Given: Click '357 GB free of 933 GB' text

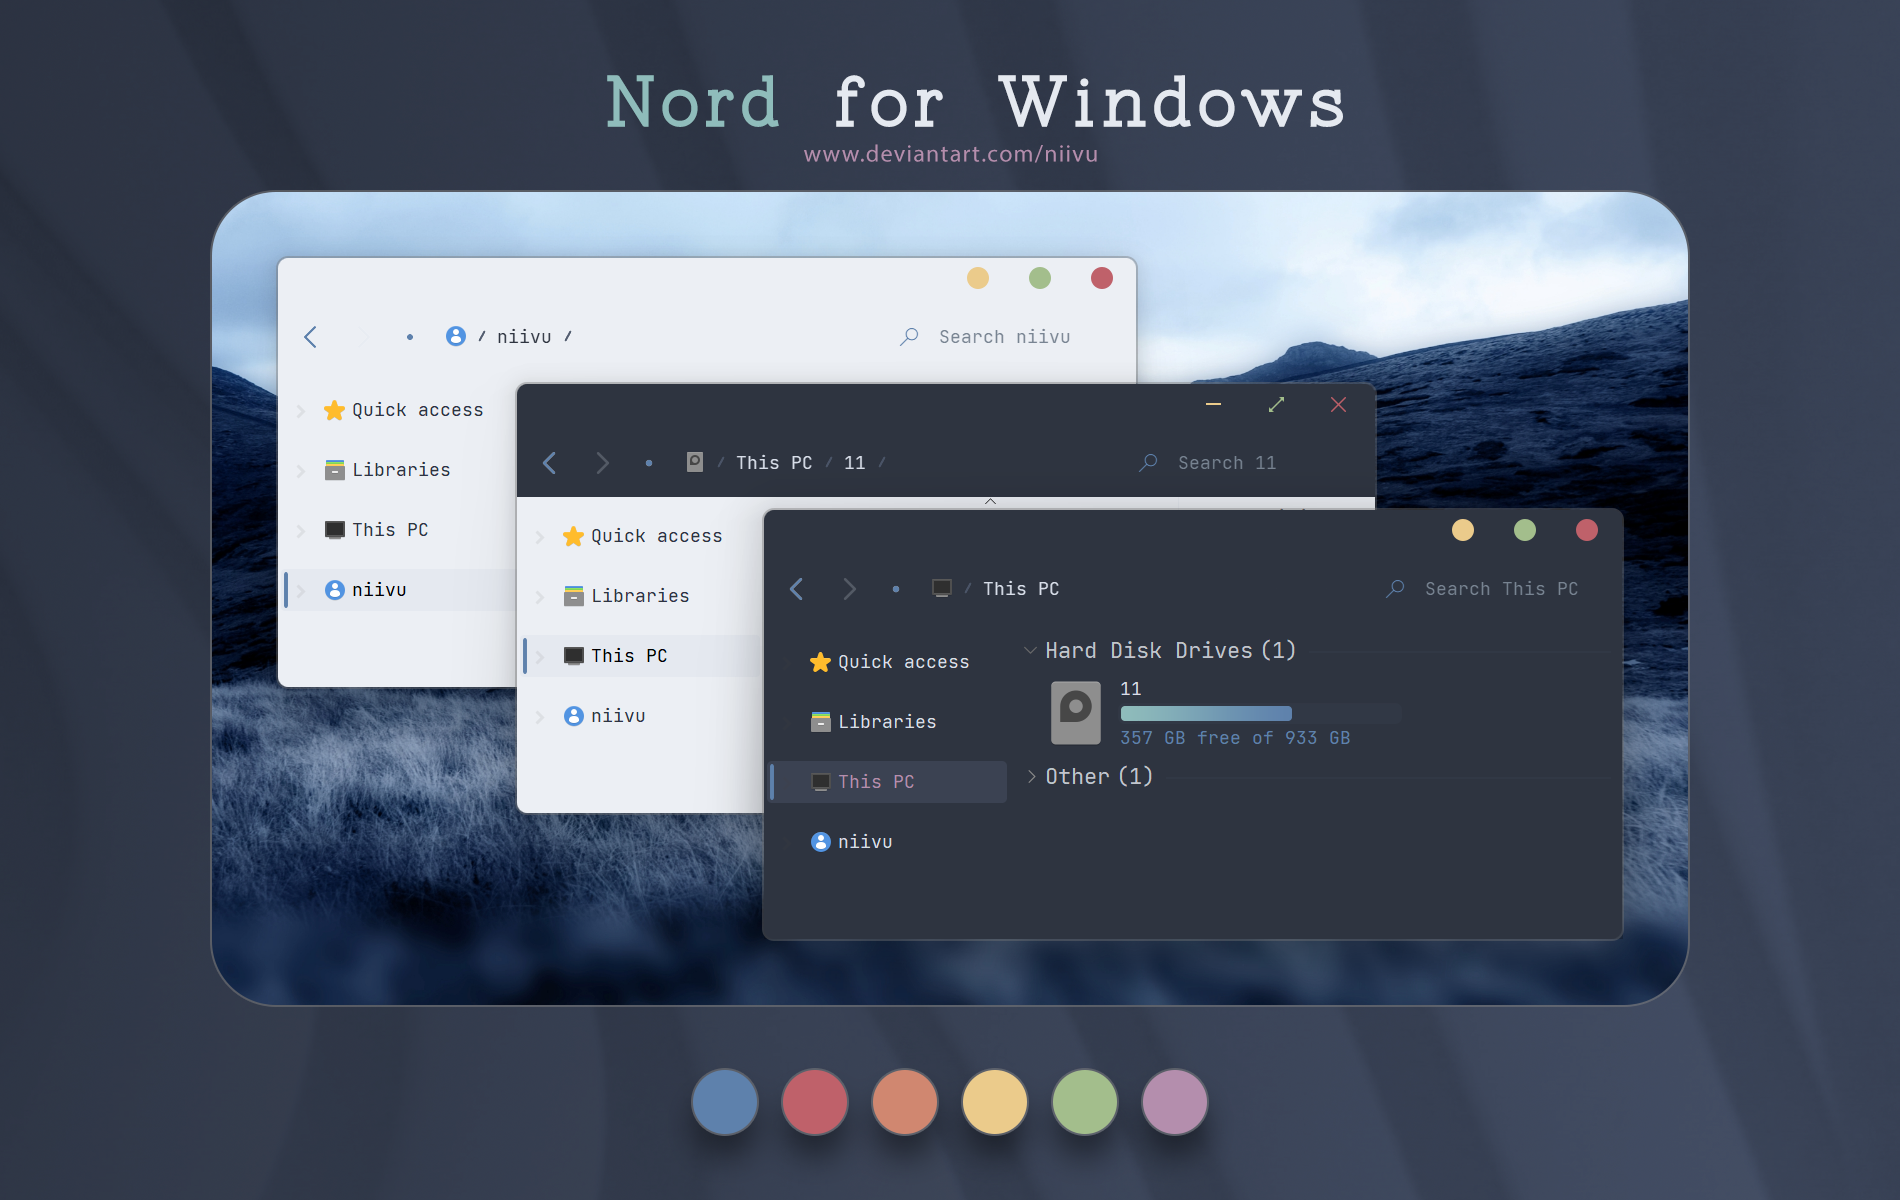Looking at the screenshot, I should coord(1235,738).
